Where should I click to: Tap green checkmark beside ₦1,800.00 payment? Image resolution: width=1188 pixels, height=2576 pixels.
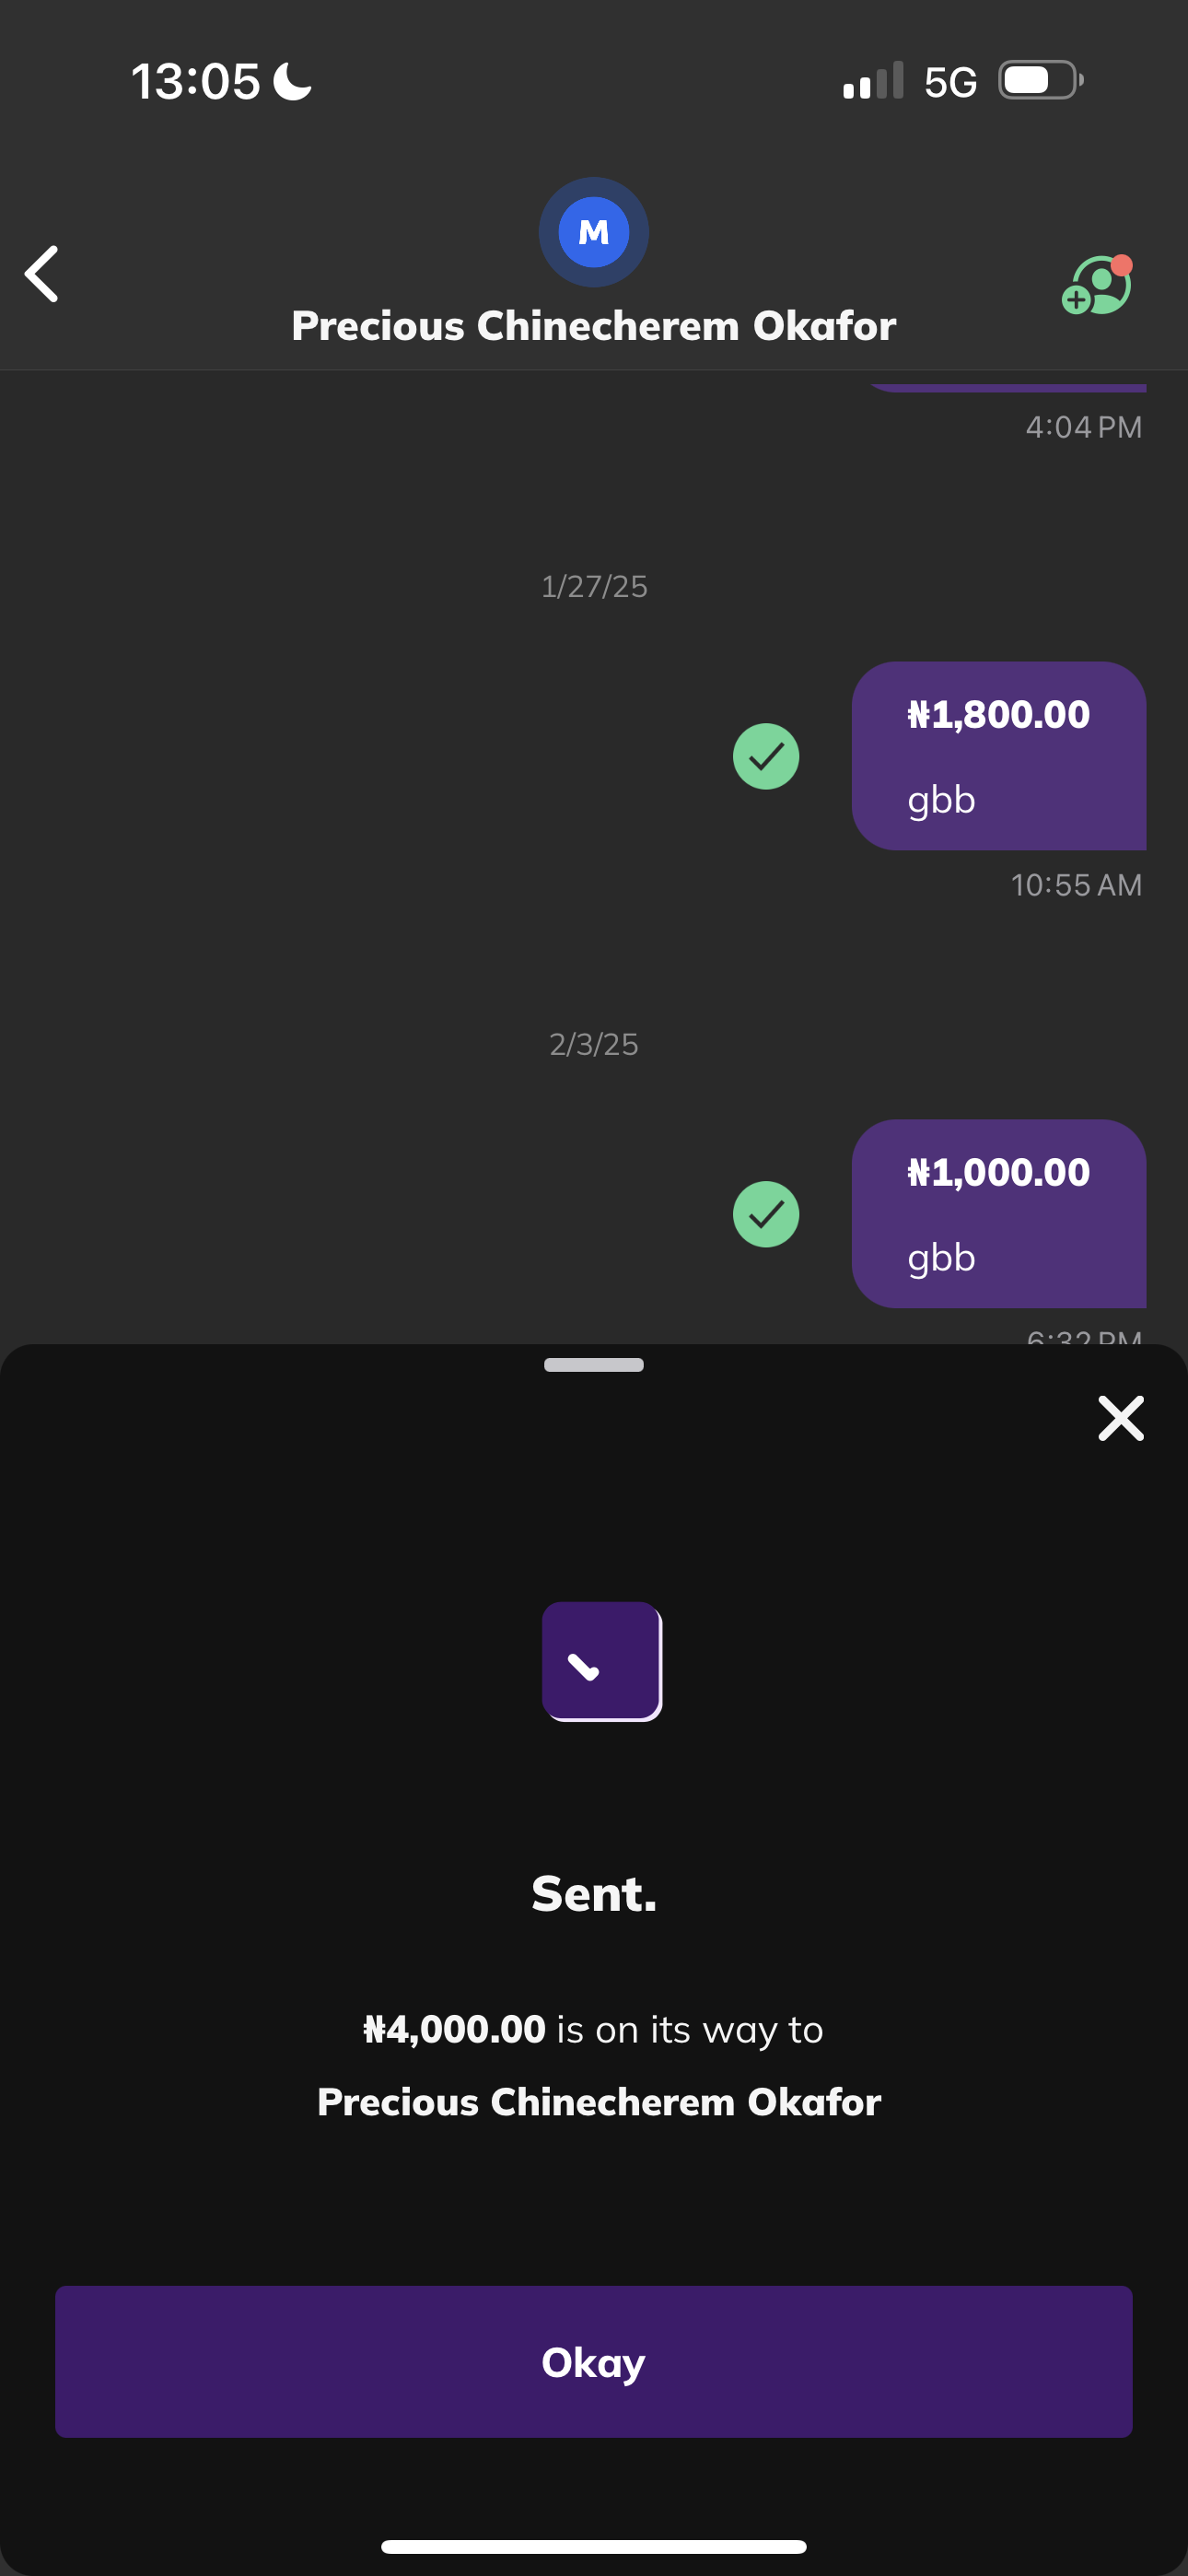(766, 756)
